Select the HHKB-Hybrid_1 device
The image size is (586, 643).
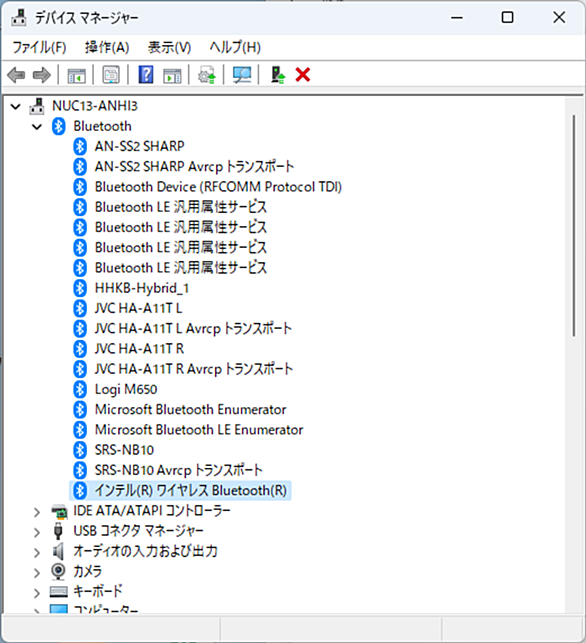point(142,288)
